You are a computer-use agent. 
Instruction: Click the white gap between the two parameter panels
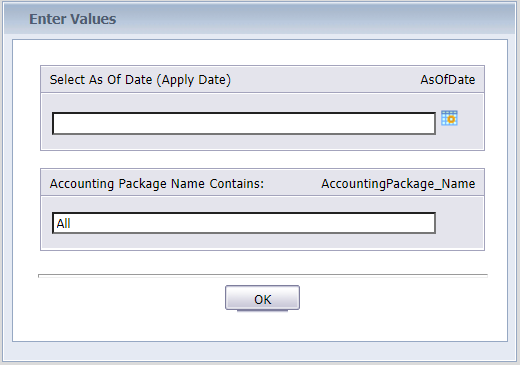pyautogui.click(x=262, y=159)
